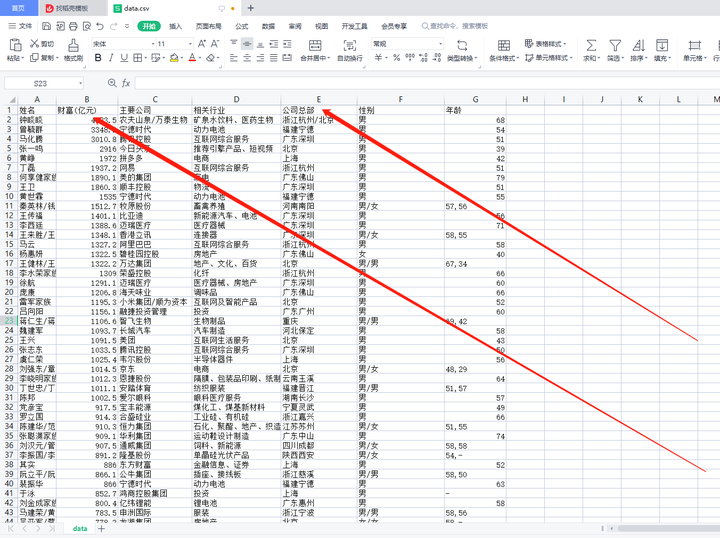
Task: Add a new sheet next to data
Action: pyautogui.click(x=101, y=528)
